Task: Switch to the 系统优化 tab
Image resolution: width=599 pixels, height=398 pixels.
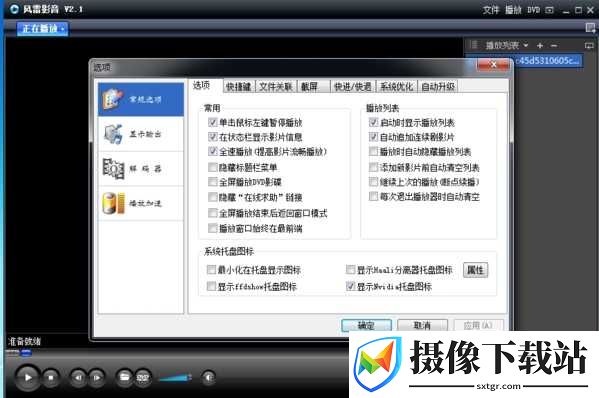Action: click(397, 87)
